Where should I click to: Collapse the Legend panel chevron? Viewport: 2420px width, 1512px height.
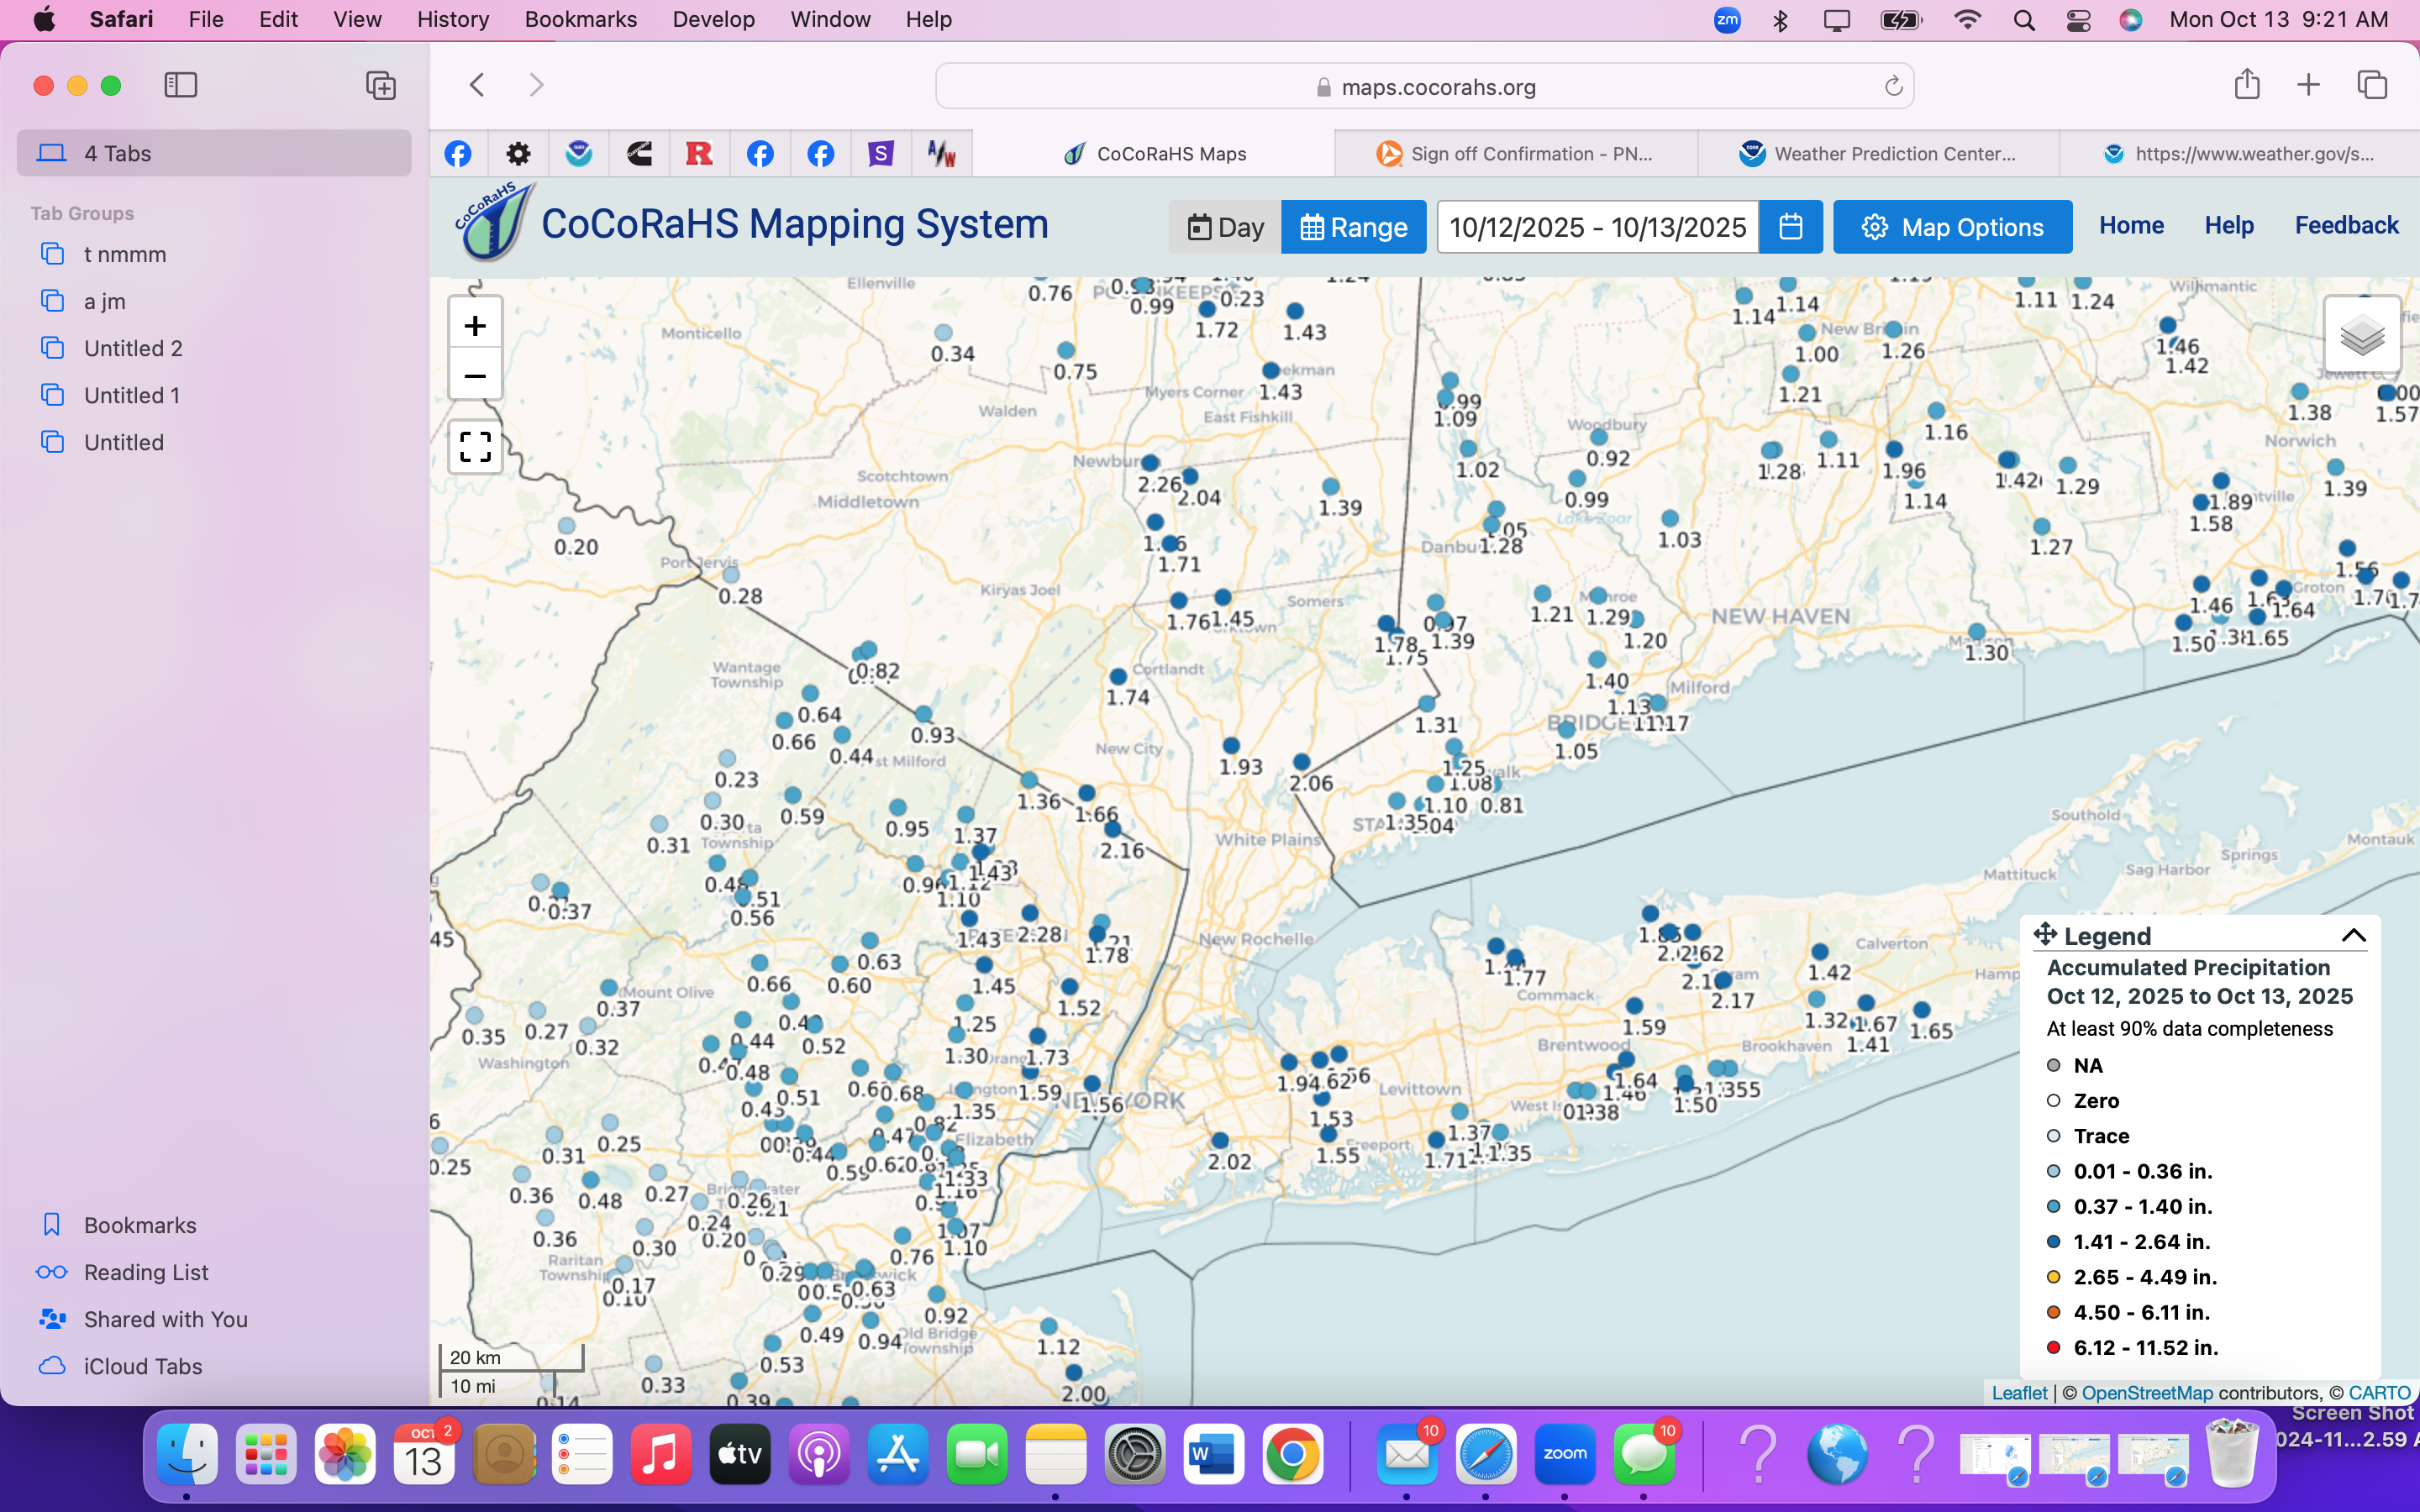coord(2353,935)
